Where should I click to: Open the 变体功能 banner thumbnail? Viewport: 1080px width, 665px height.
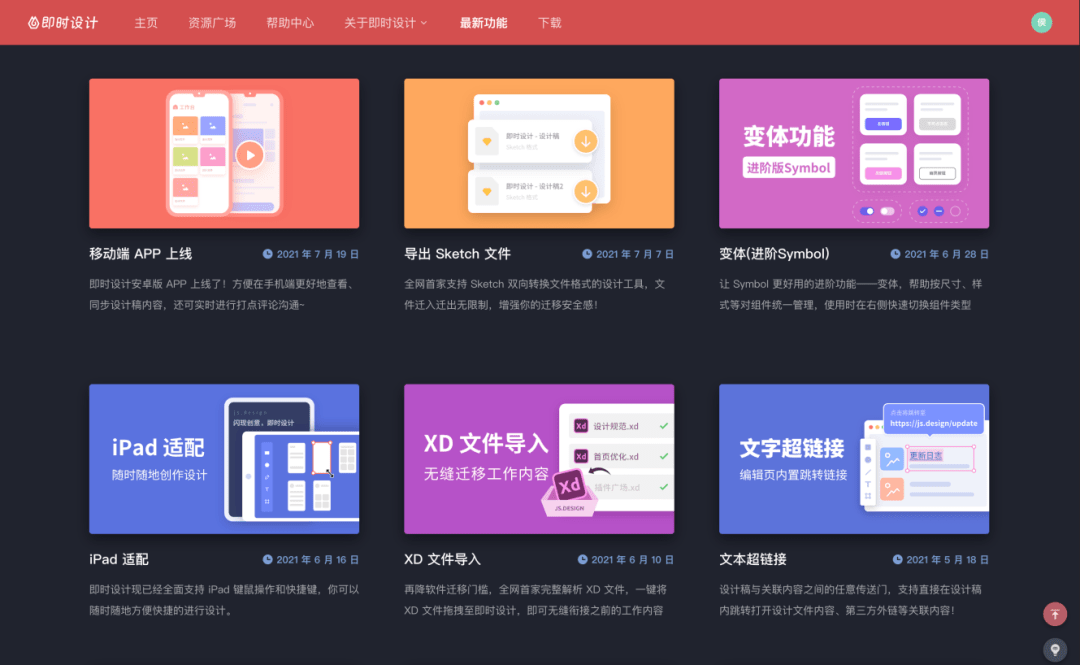[x=854, y=153]
